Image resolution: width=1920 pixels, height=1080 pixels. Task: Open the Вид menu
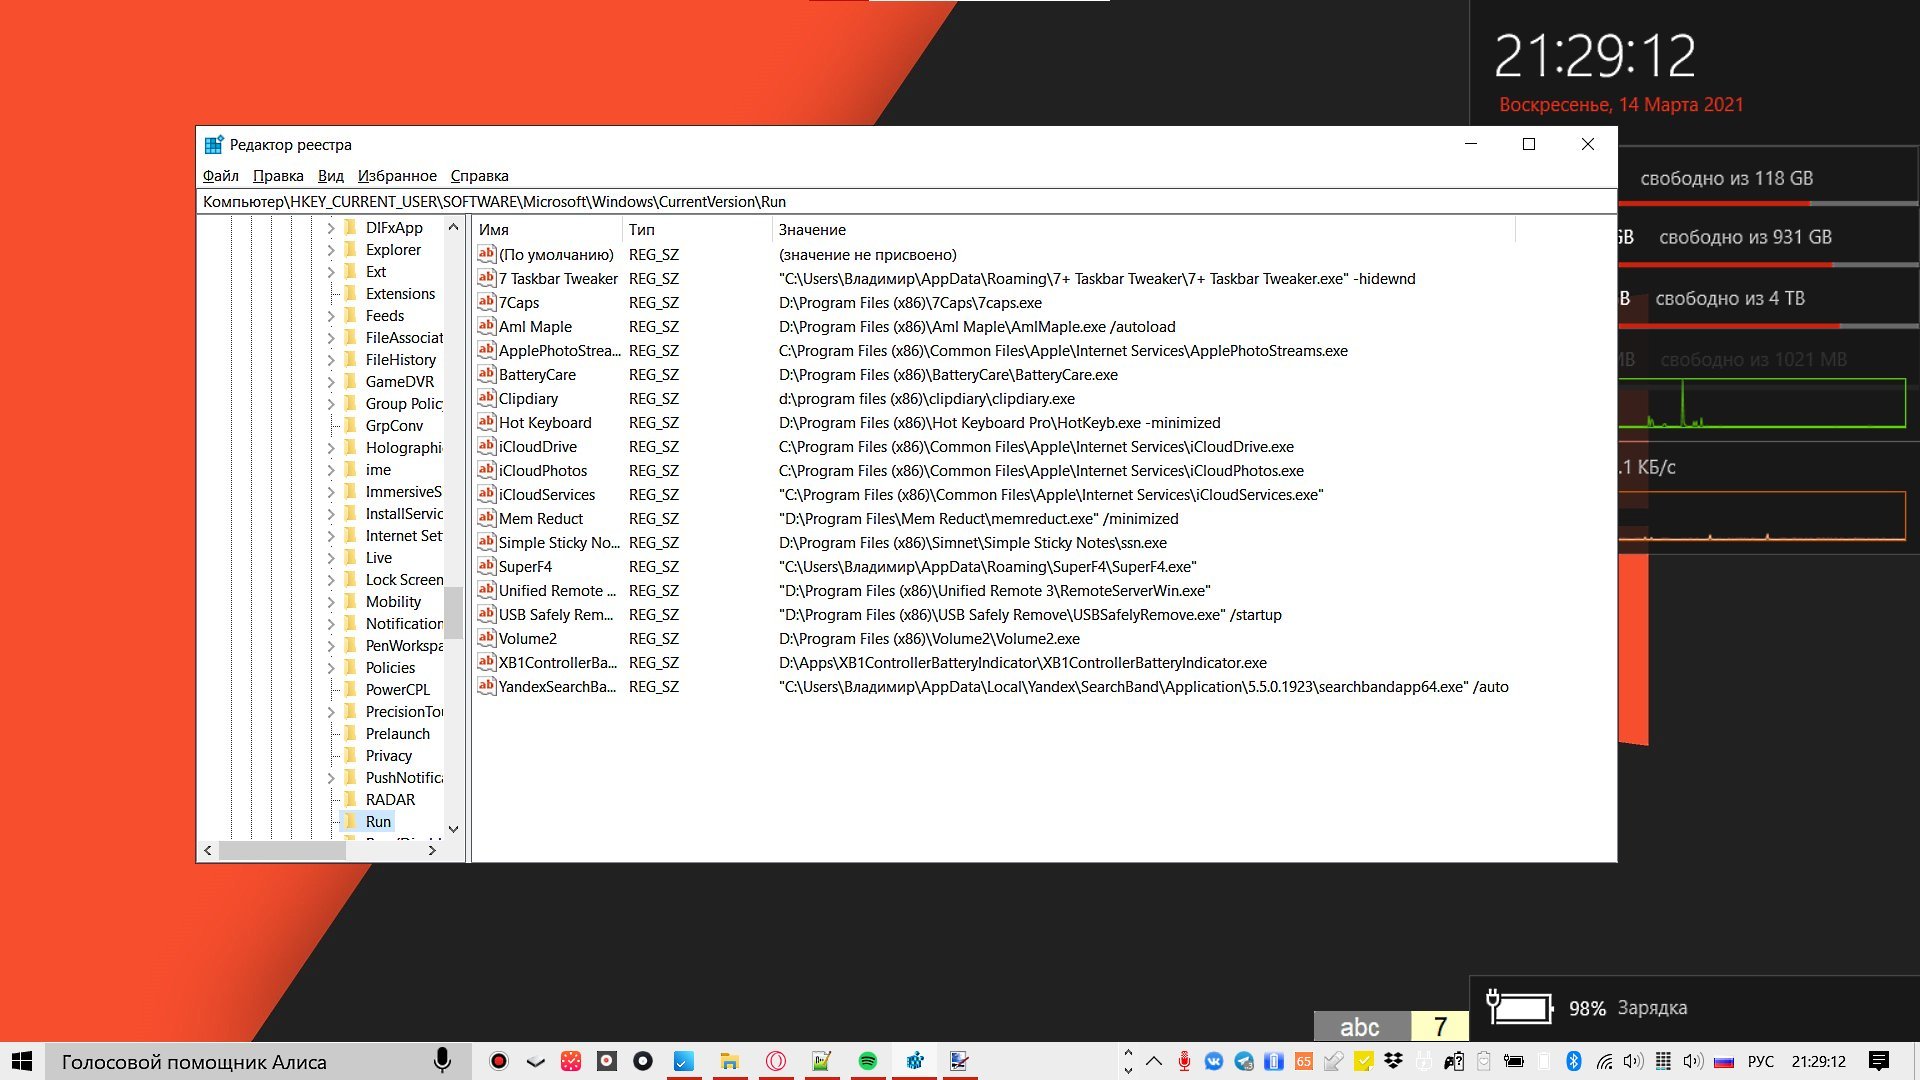(331, 176)
